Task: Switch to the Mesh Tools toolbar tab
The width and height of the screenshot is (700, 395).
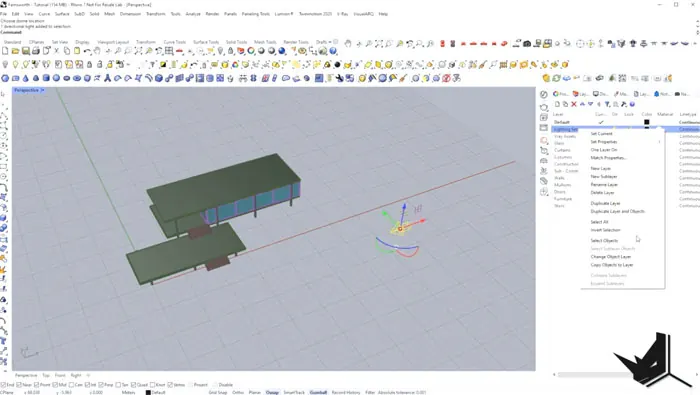Action: click(265, 42)
